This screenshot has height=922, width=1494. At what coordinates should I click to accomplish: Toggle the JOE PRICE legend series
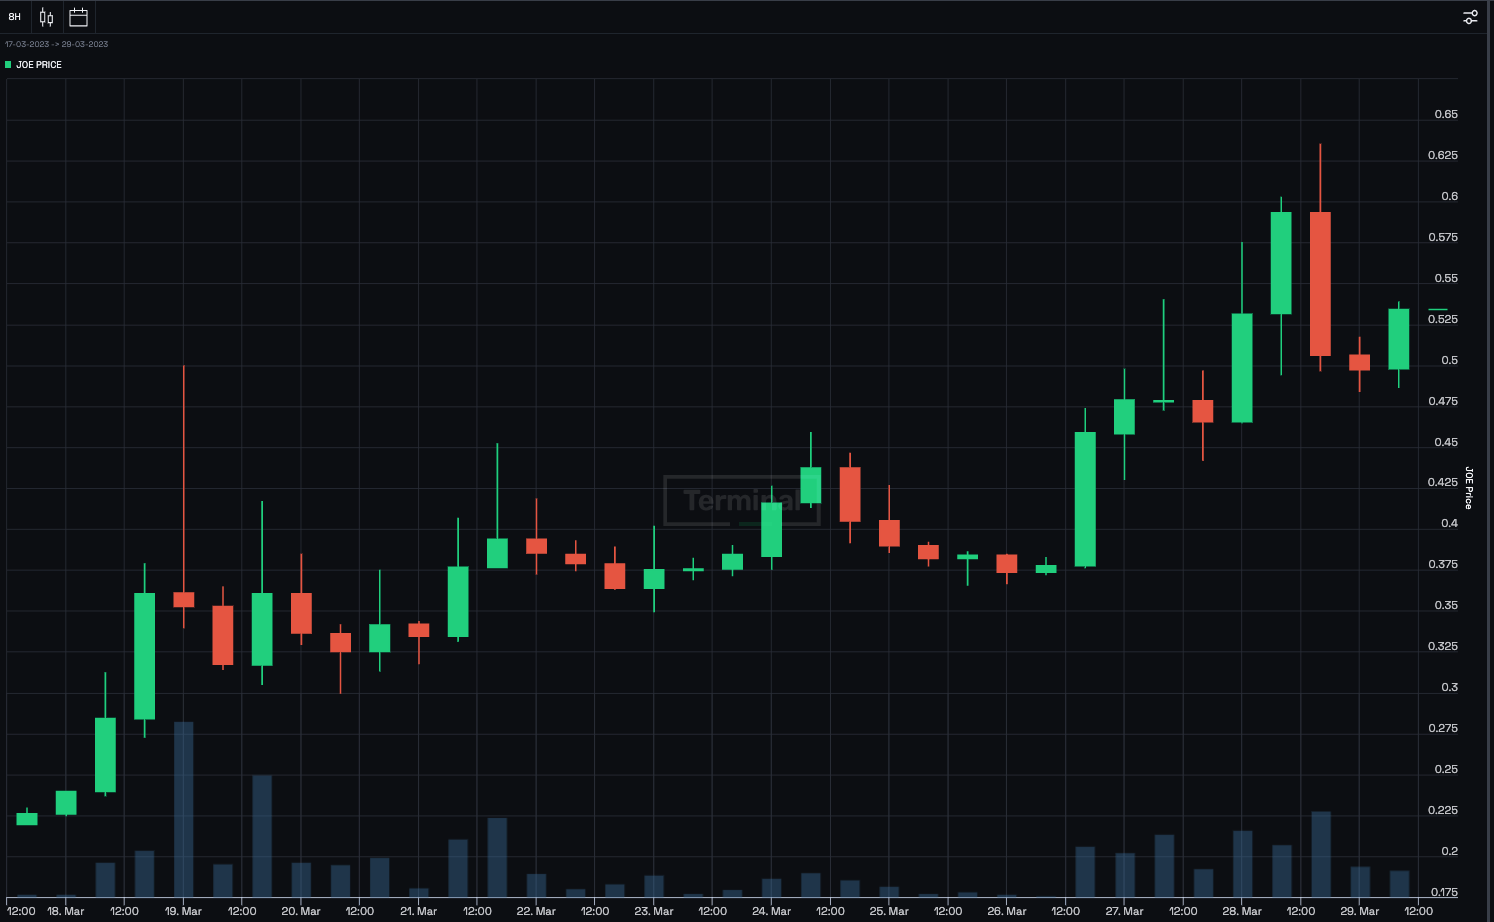pos(34,64)
